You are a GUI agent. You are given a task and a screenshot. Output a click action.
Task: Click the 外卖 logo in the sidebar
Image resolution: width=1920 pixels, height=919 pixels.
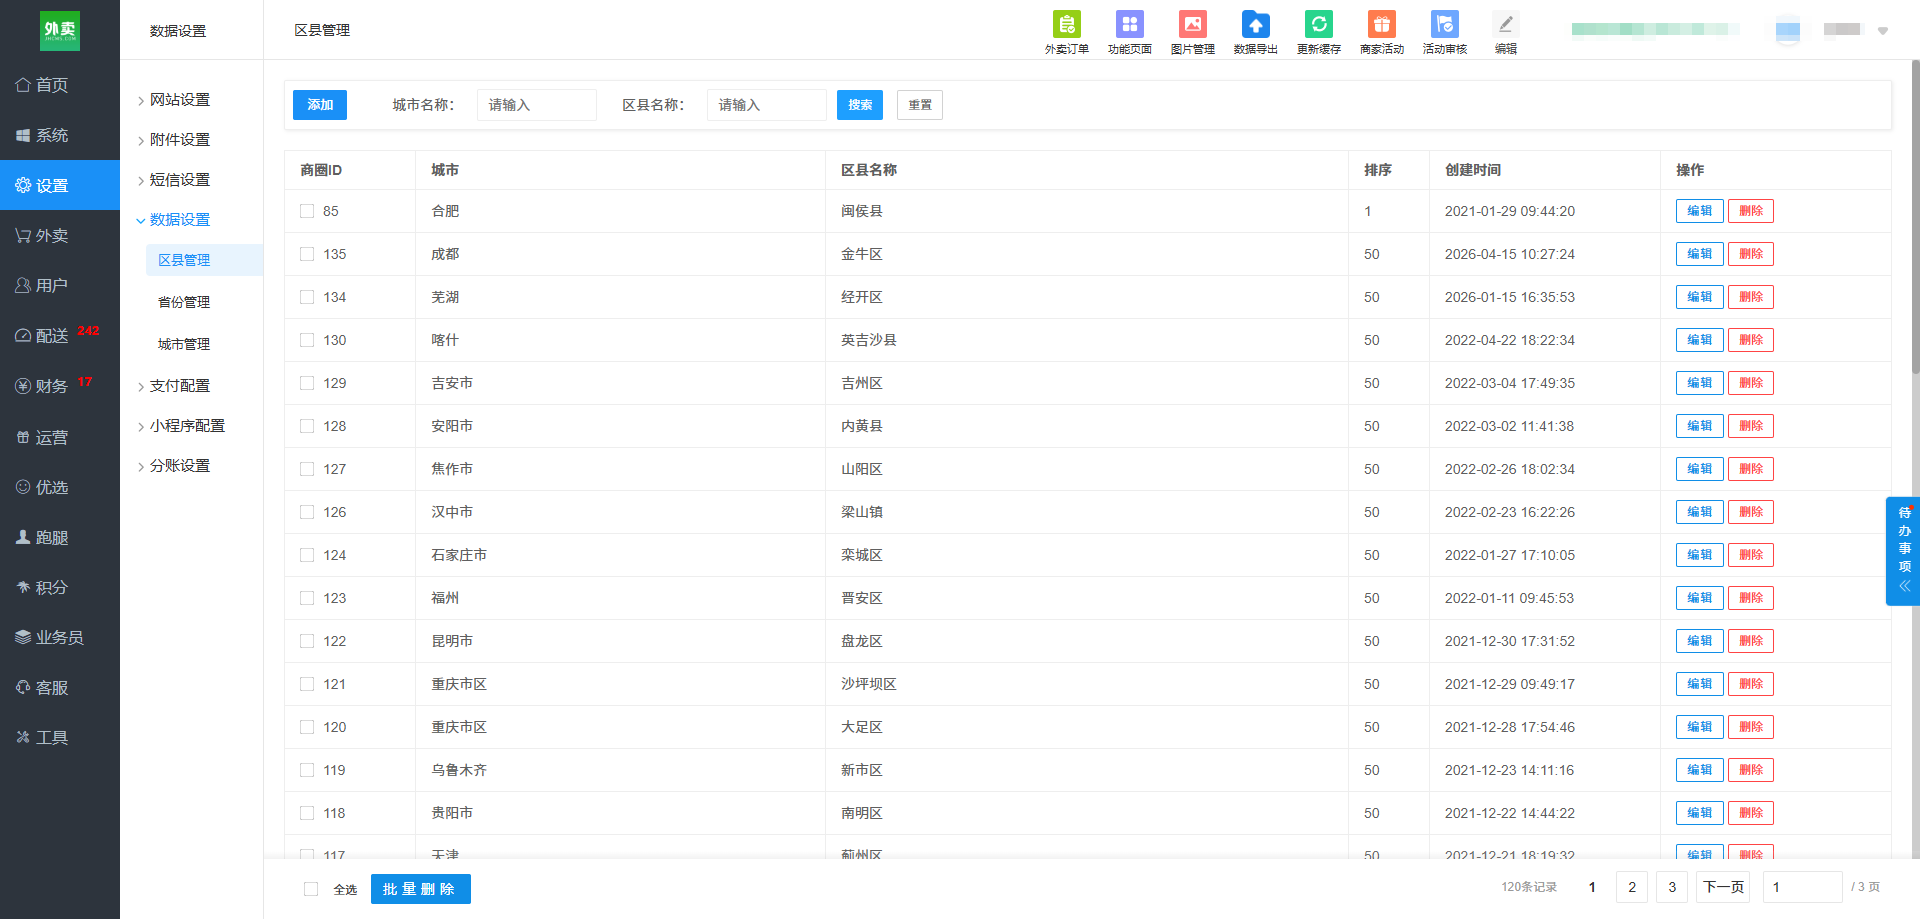click(x=60, y=31)
